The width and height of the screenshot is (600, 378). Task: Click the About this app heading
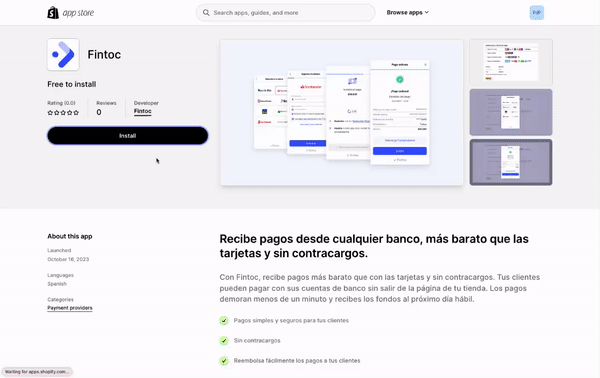(x=70, y=236)
